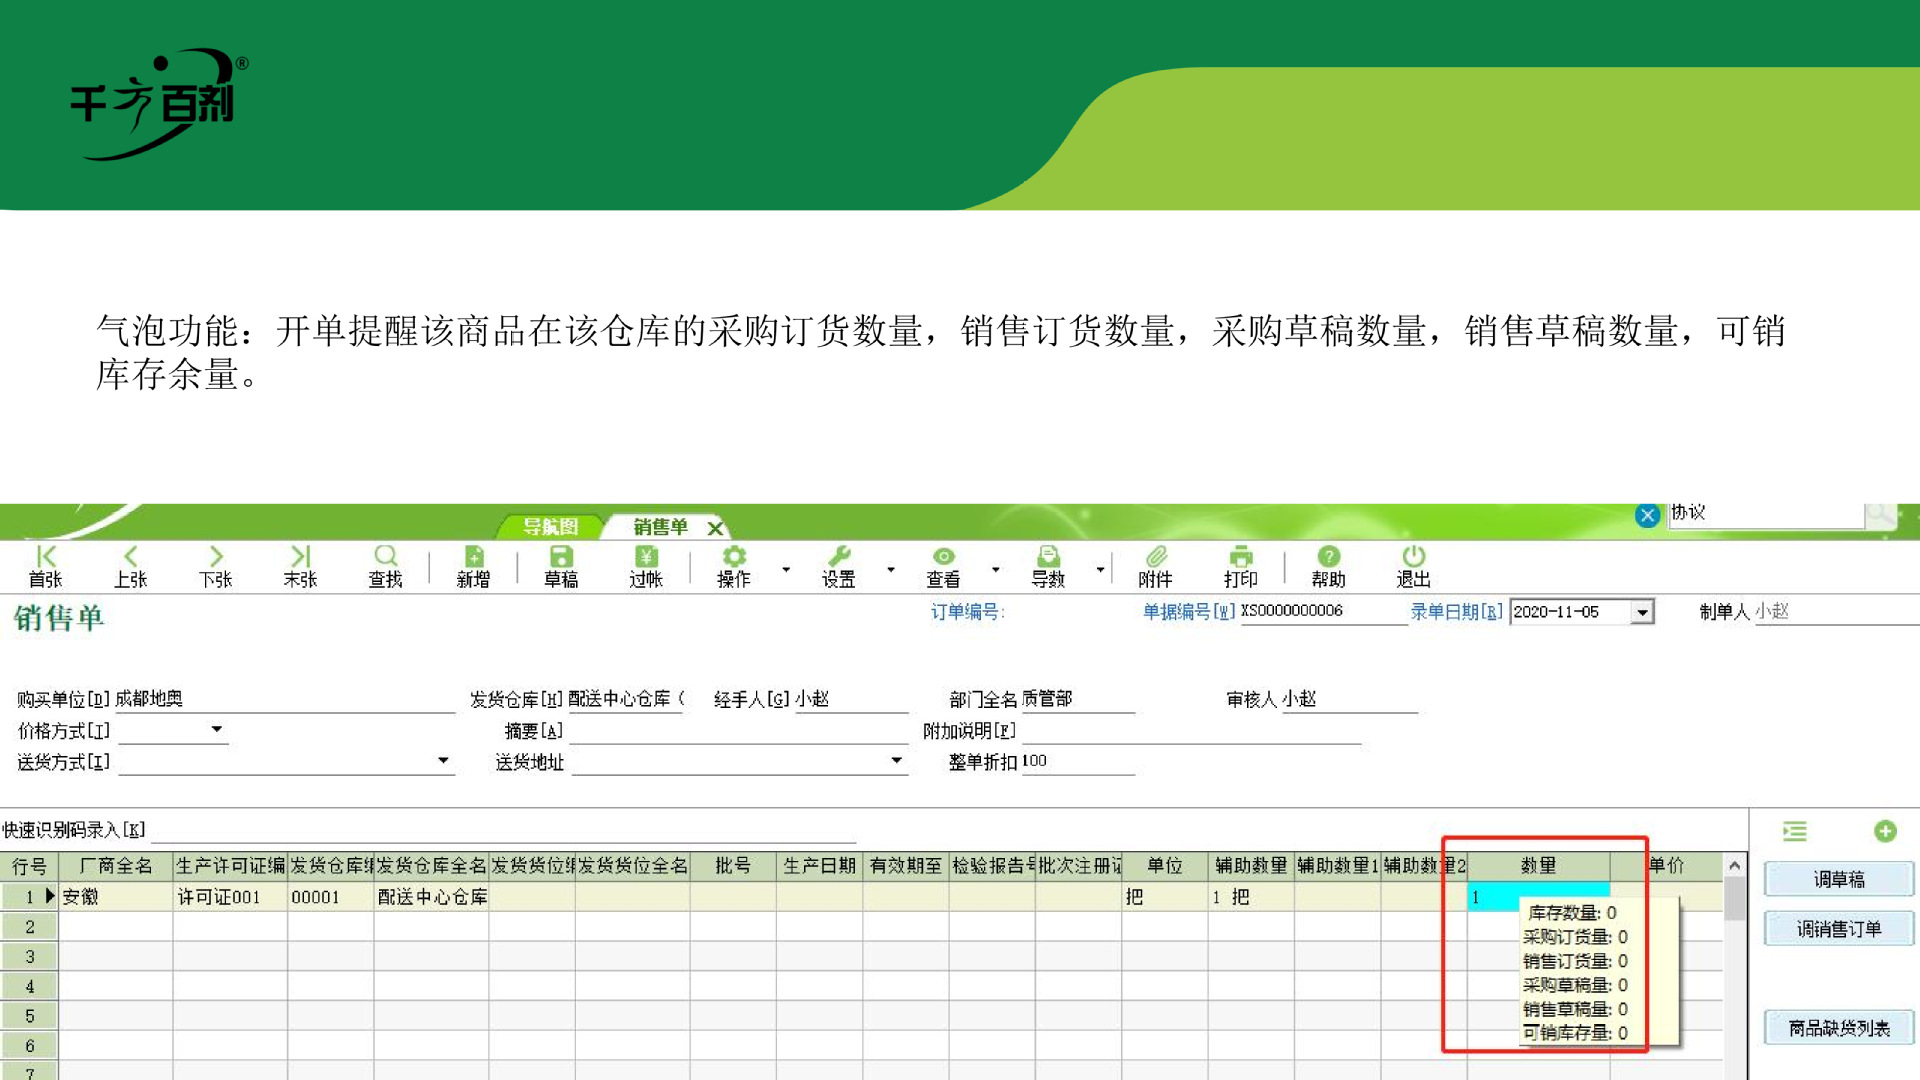Viewport: 1920px width, 1080px height.
Task: Create a new record with 新增
Action: [473, 566]
